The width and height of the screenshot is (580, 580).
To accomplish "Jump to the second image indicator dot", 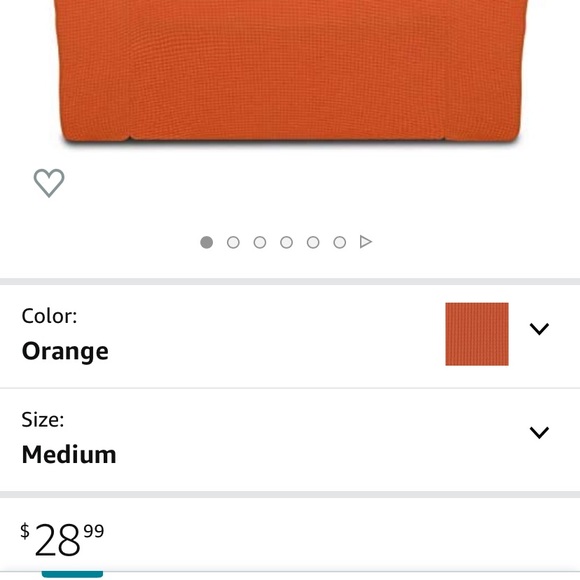I will [x=233, y=243].
